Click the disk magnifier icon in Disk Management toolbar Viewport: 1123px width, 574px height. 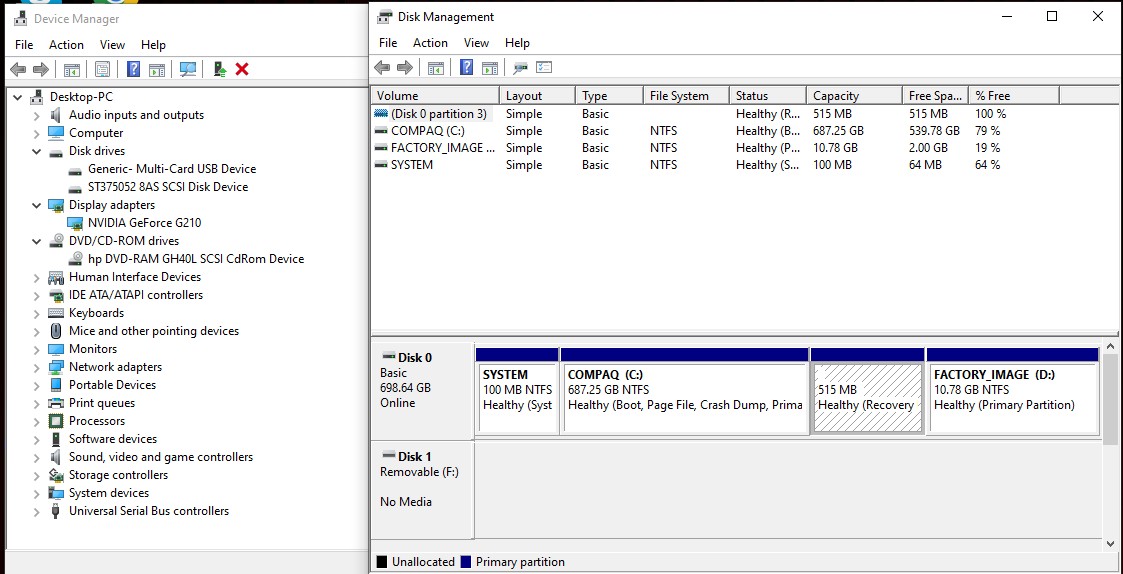[x=519, y=67]
